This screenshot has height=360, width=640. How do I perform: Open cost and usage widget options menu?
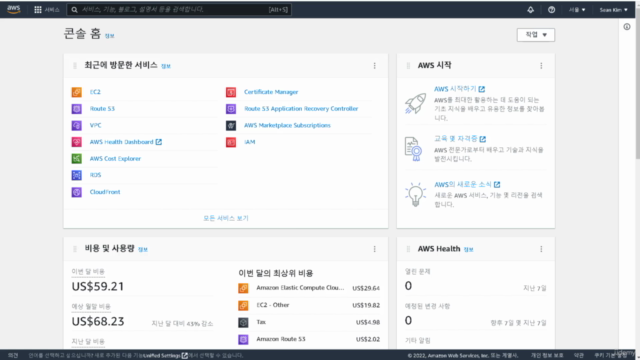pyautogui.click(x=375, y=249)
